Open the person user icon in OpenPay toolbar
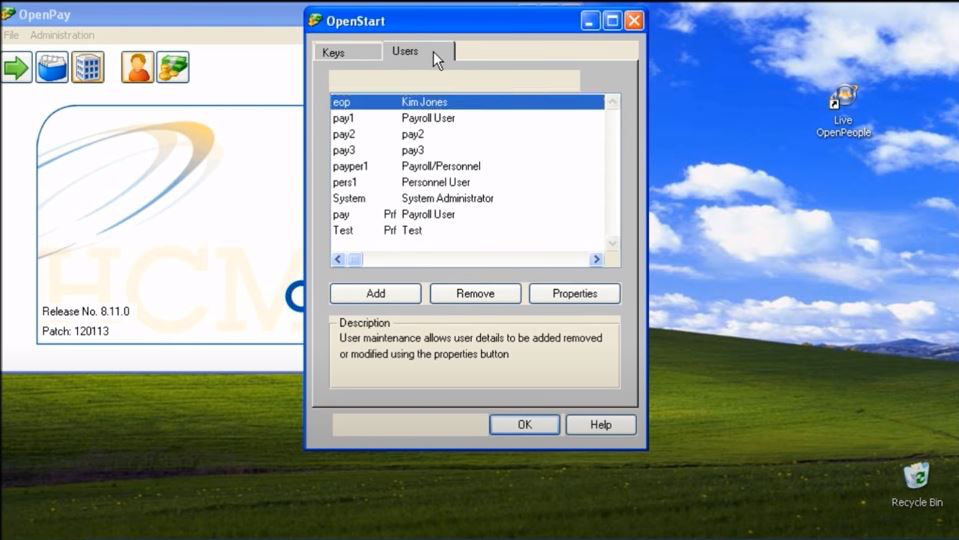Image resolution: width=959 pixels, height=540 pixels. [138, 67]
